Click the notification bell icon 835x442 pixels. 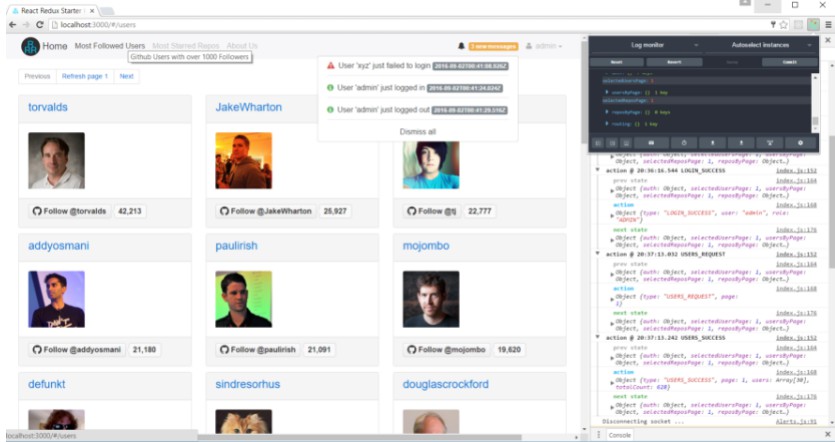[461, 46]
